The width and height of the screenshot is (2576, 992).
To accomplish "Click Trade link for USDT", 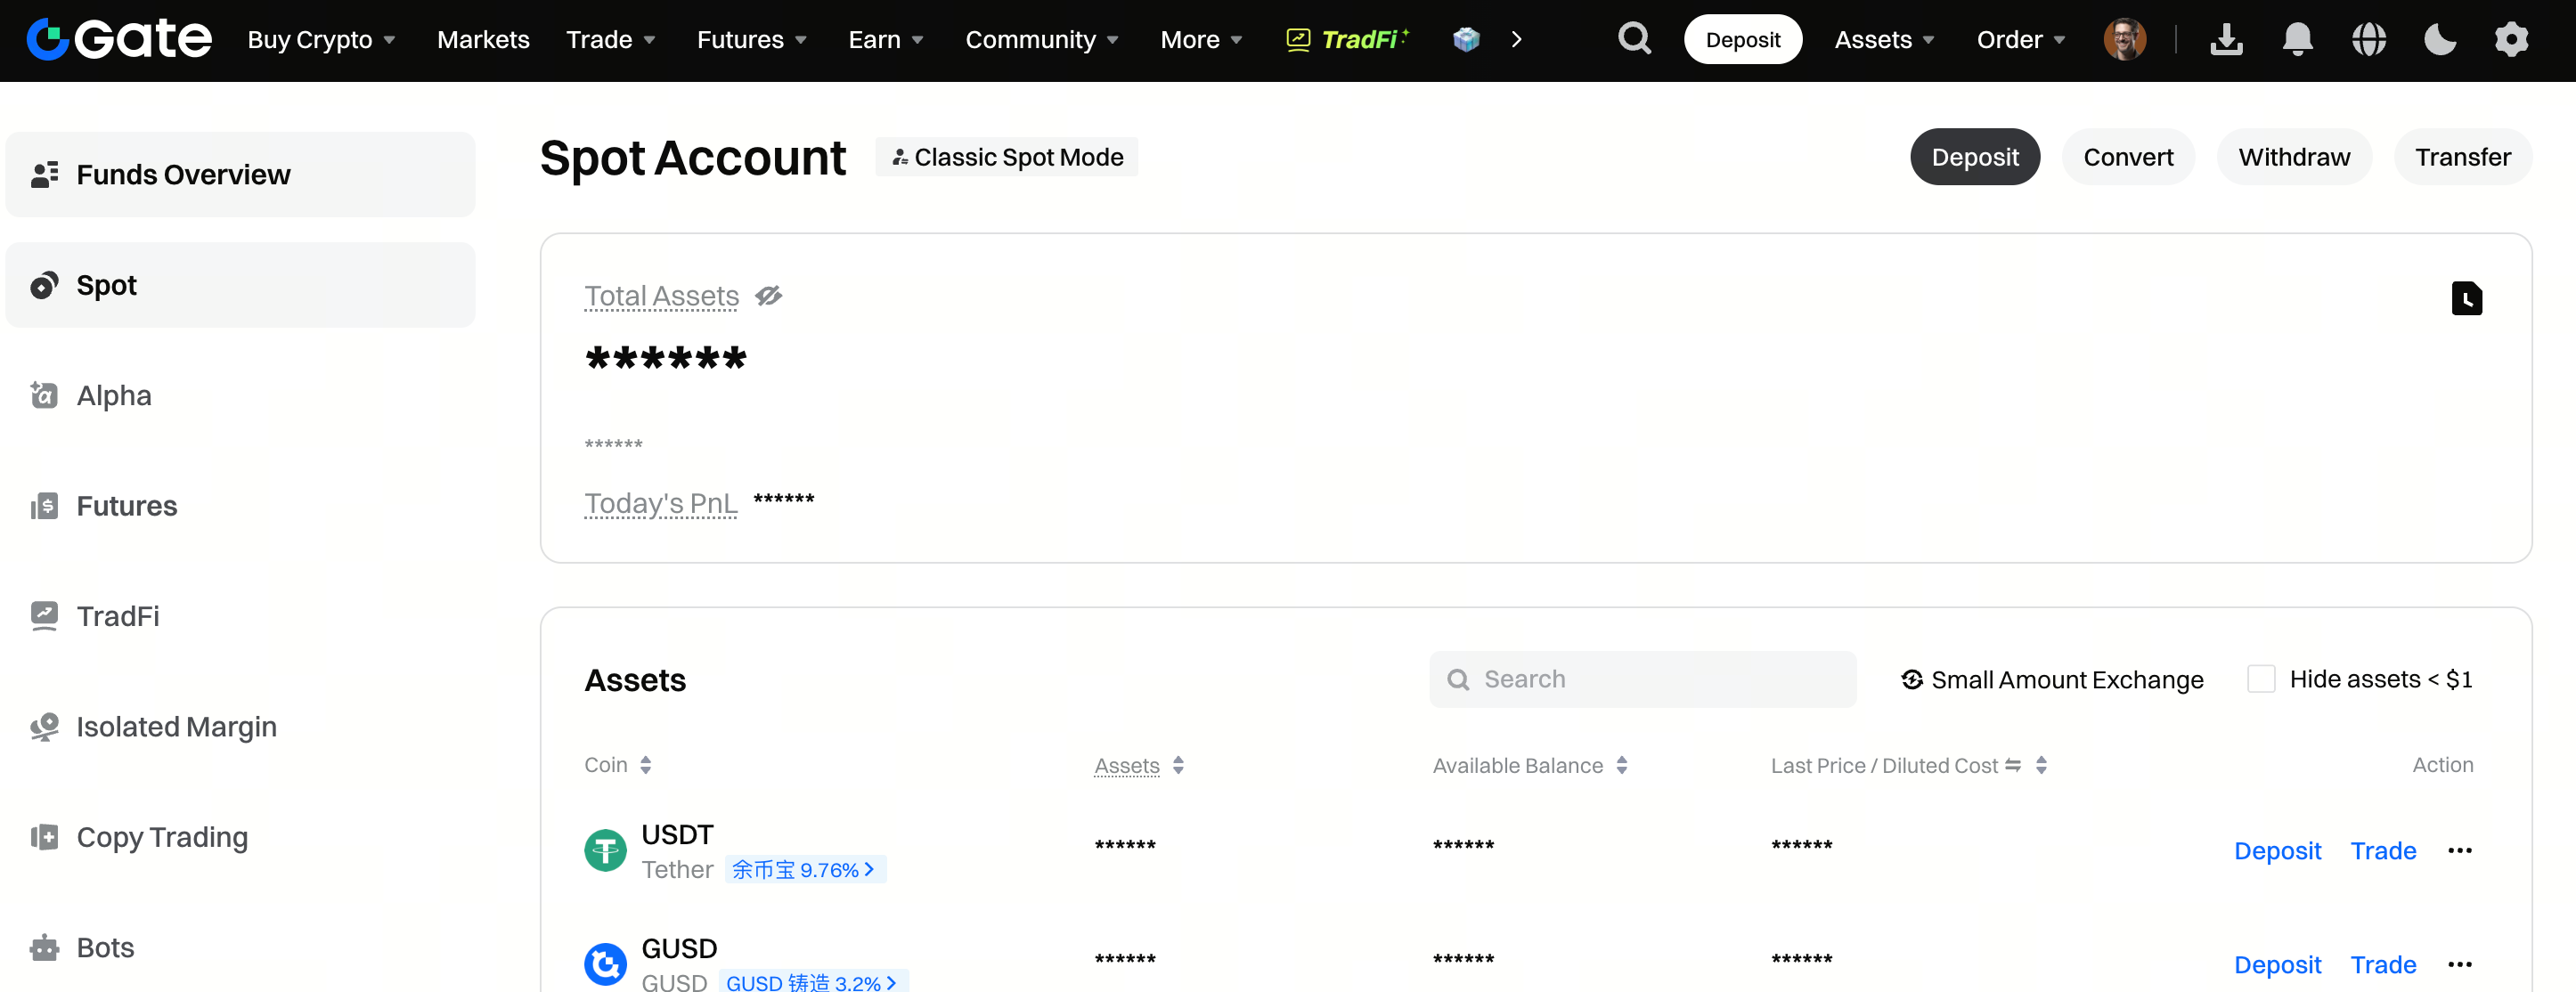I will click(2382, 850).
